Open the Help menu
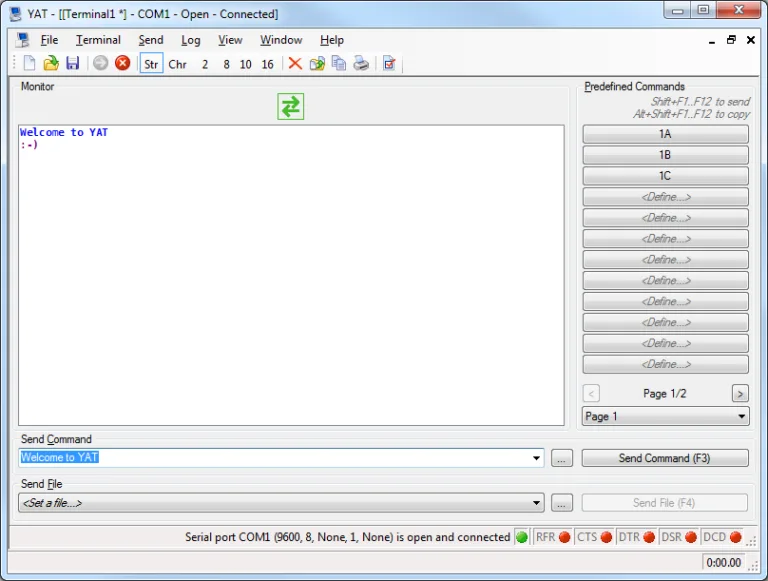This screenshot has width=768, height=581. (332, 40)
